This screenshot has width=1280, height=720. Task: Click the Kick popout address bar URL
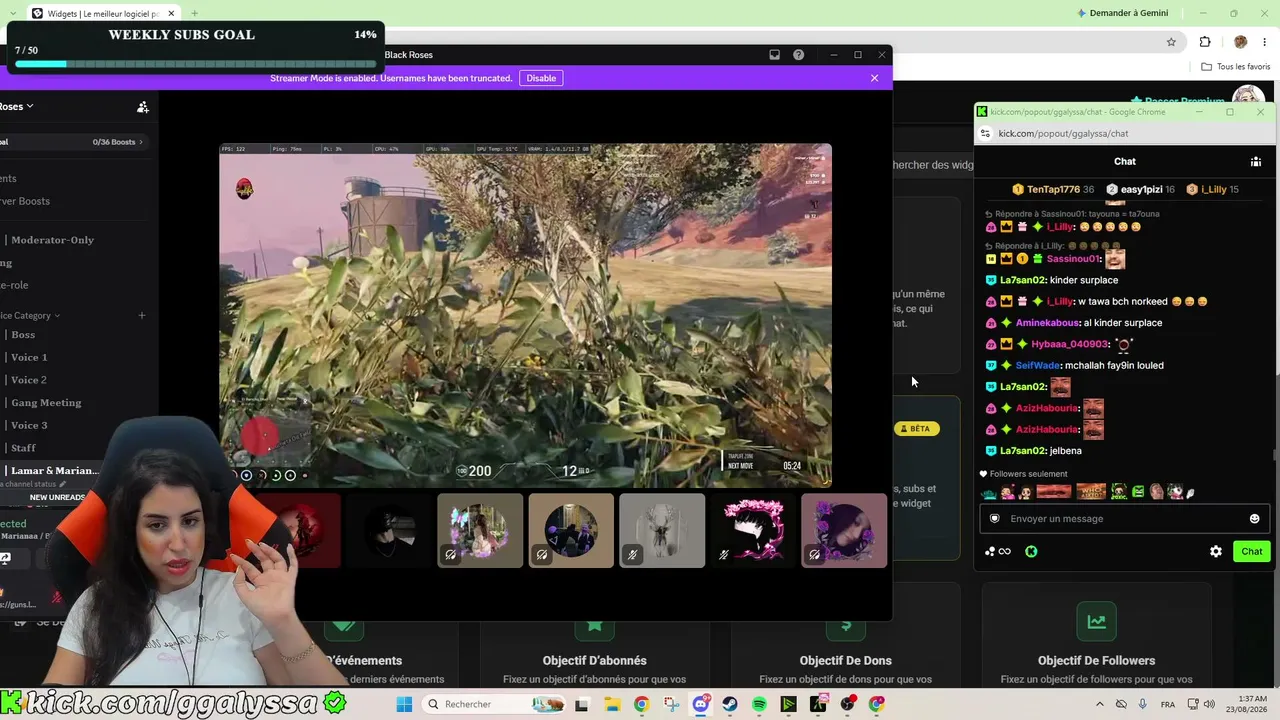[1063, 134]
